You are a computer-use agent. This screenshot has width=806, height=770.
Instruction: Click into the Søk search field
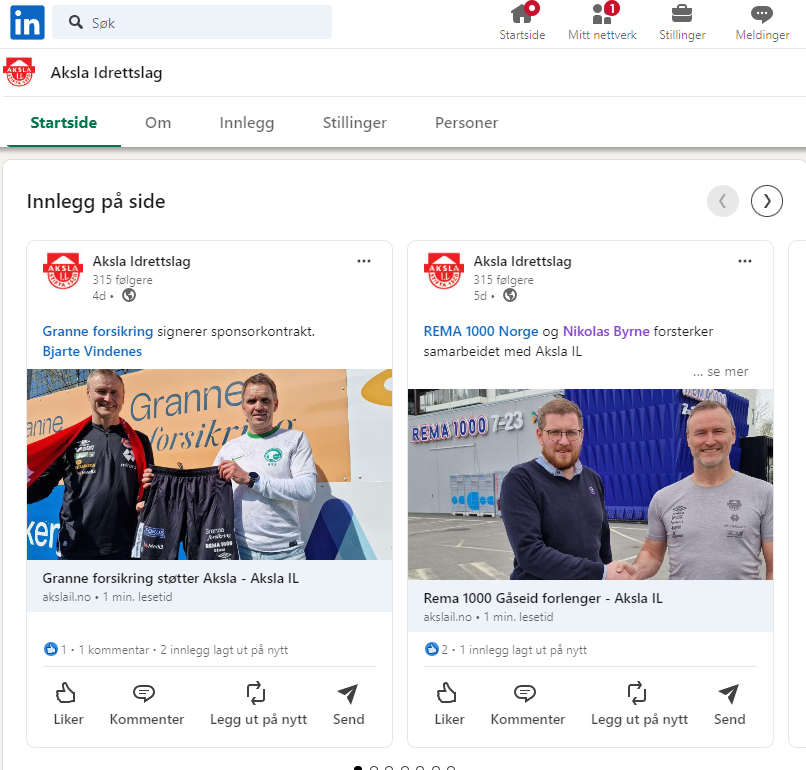pos(200,22)
